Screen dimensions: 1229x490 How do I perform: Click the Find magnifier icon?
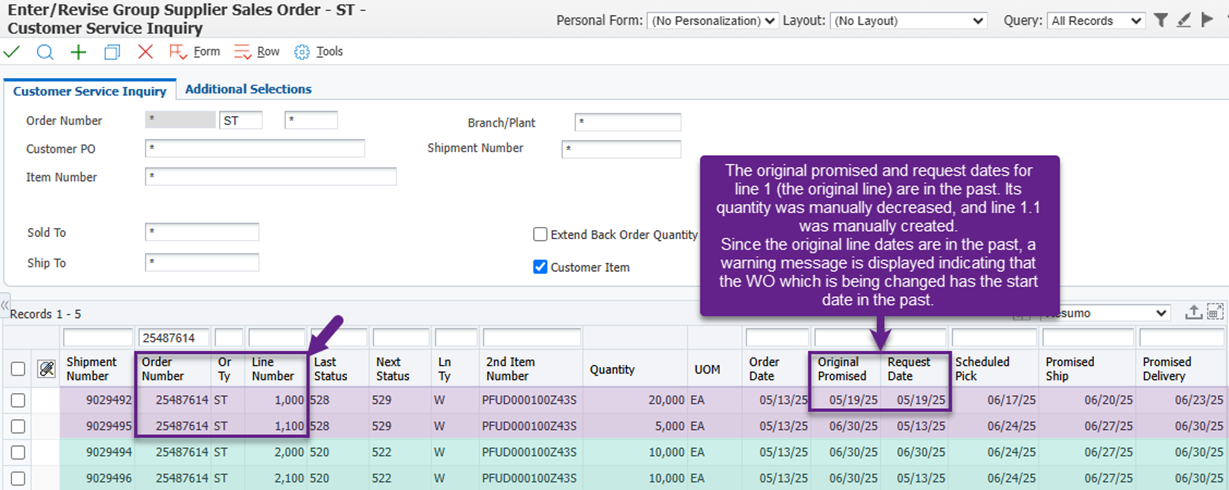[x=45, y=52]
